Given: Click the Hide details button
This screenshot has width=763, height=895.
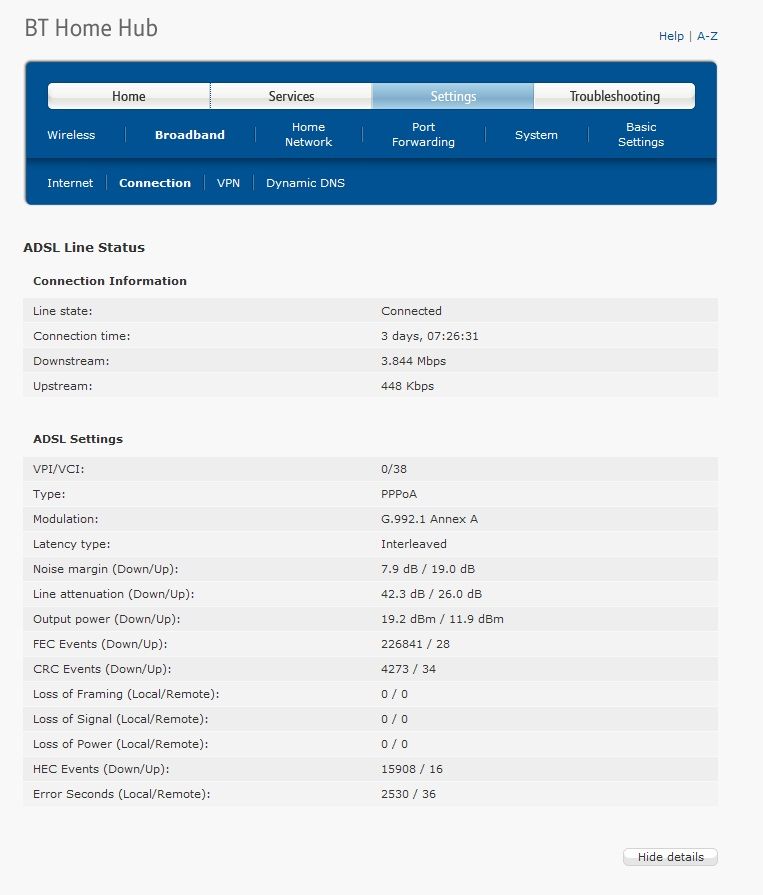Looking at the screenshot, I should click(671, 857).
